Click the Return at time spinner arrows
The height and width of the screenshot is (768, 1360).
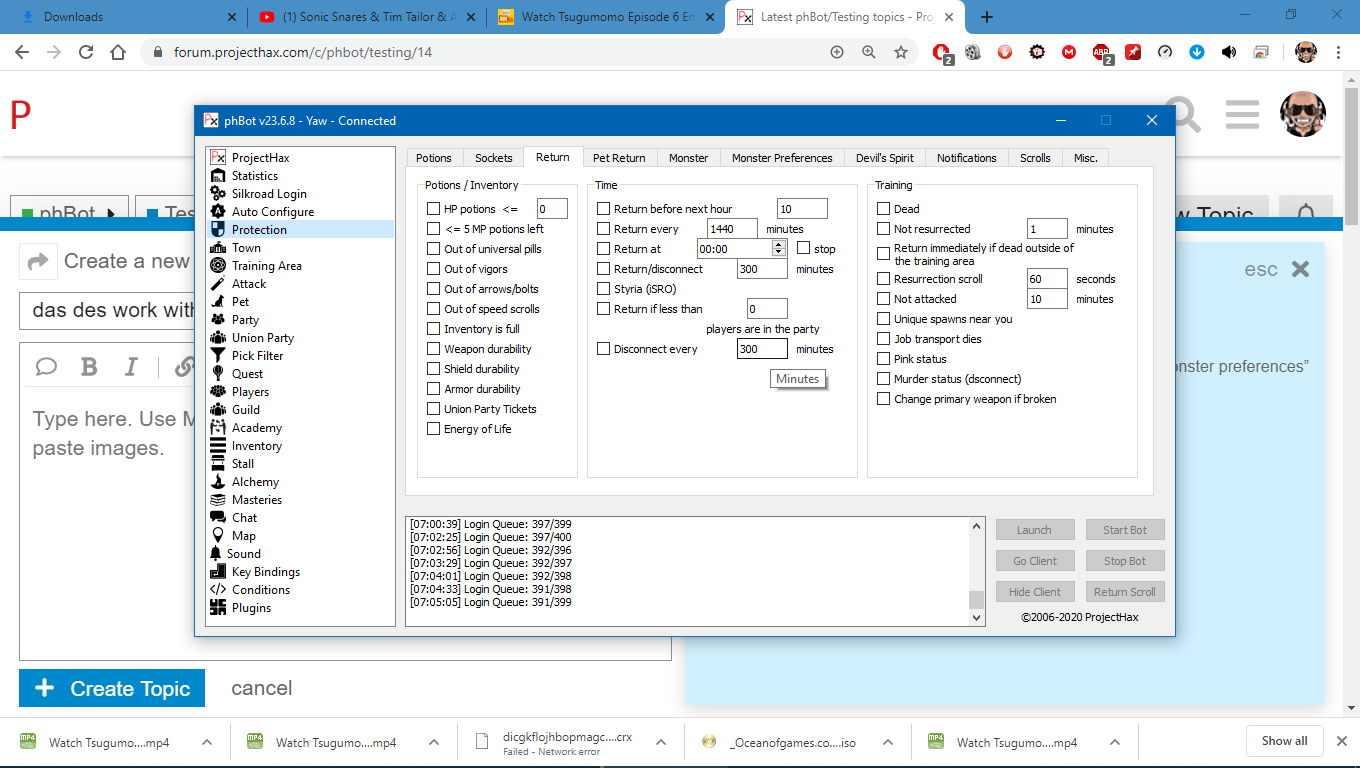click(x=779, y=249)
